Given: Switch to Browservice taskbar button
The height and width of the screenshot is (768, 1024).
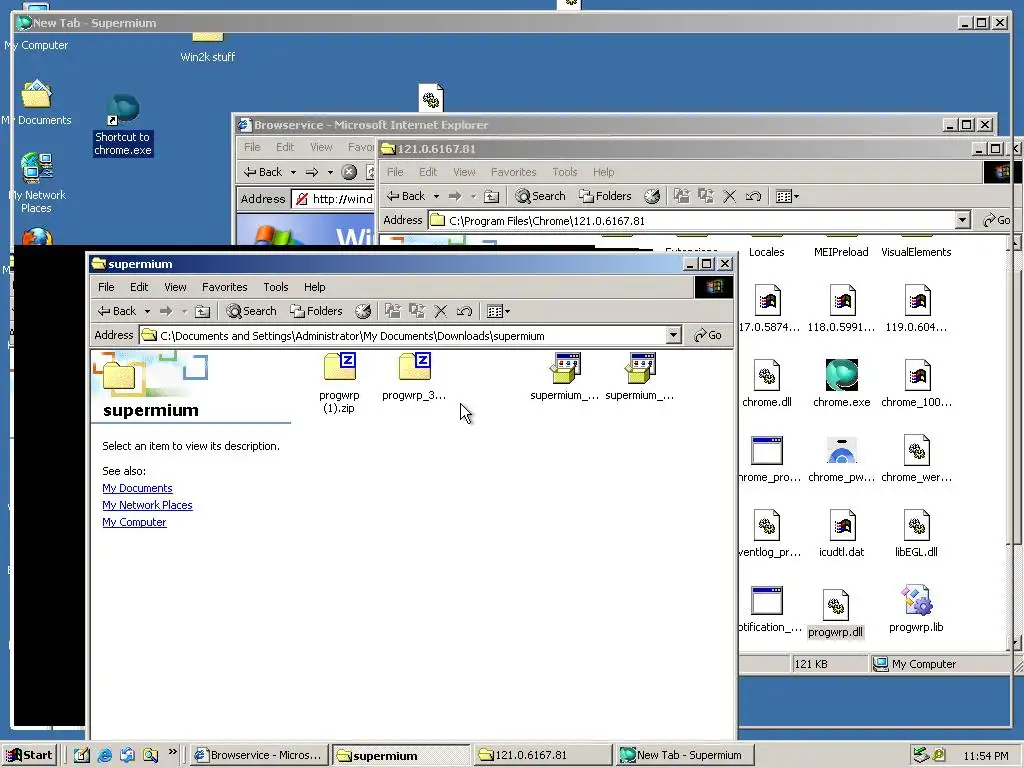Looking at the screenshot, I should point(259,755).
